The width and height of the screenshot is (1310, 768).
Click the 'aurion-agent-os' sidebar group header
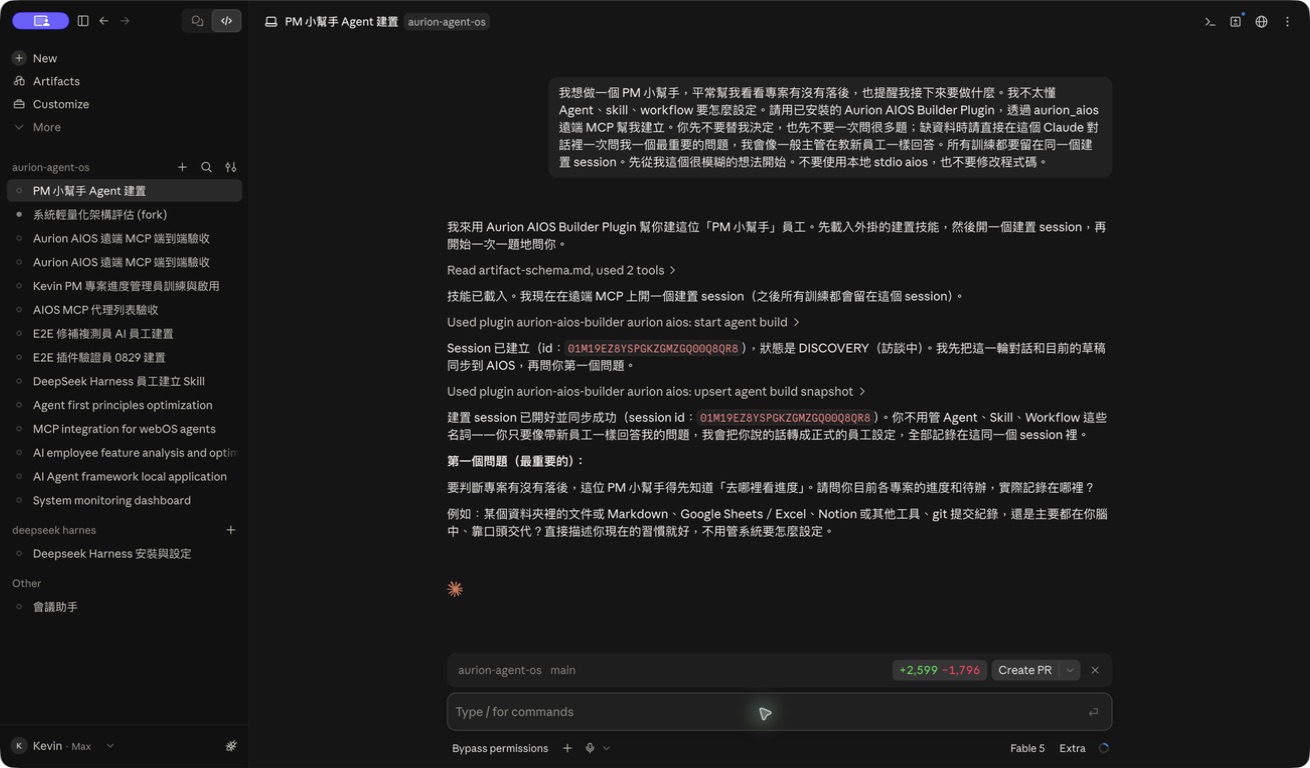(x=51, y=167)
